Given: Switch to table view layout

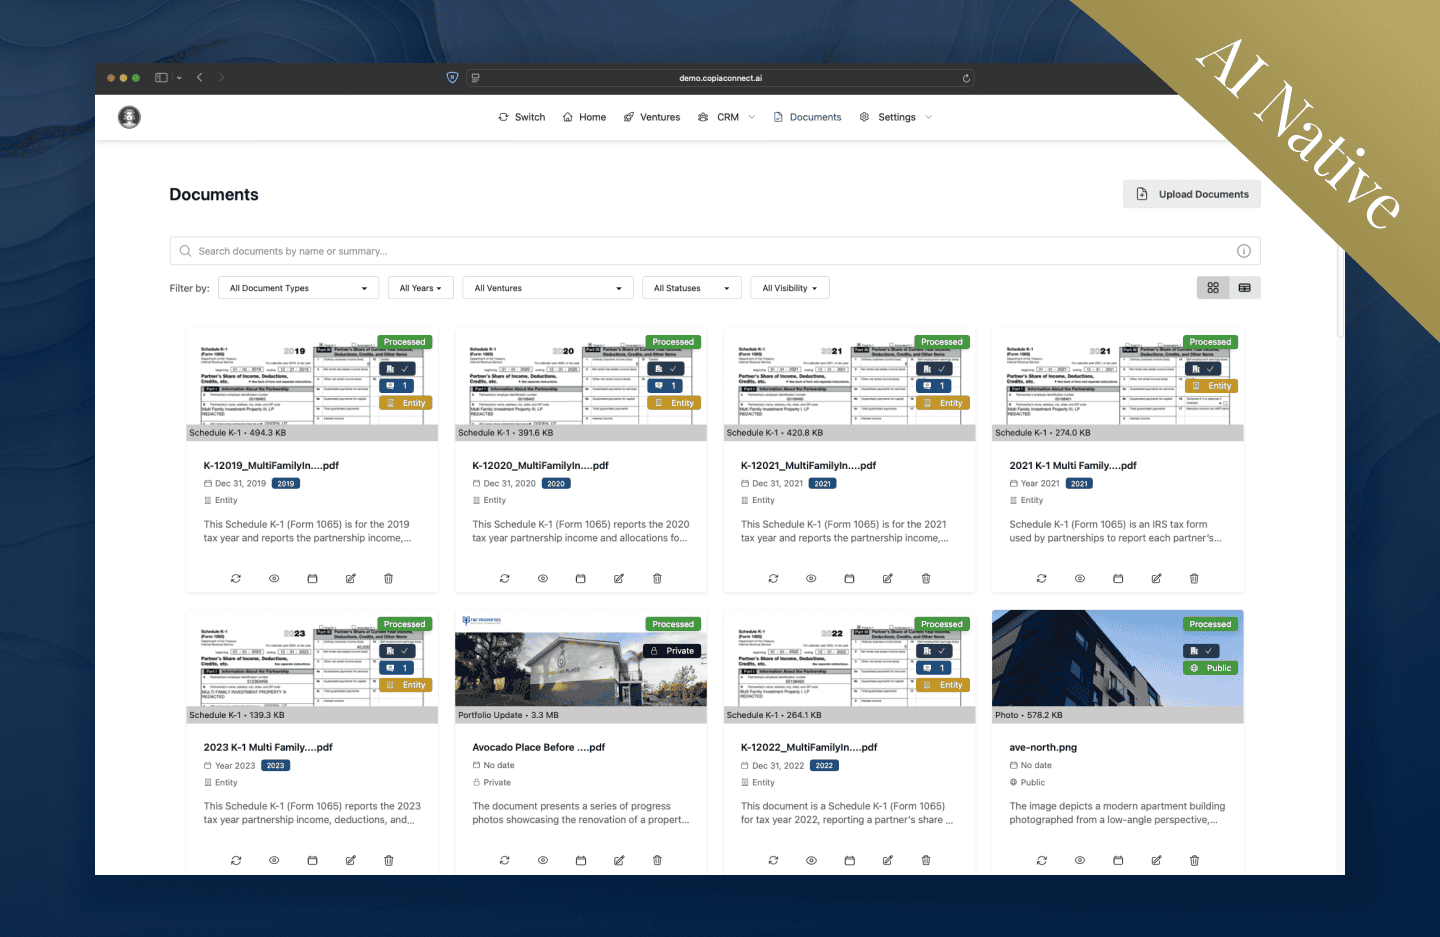Looking at the screenshot, I should click(1245, 287).
